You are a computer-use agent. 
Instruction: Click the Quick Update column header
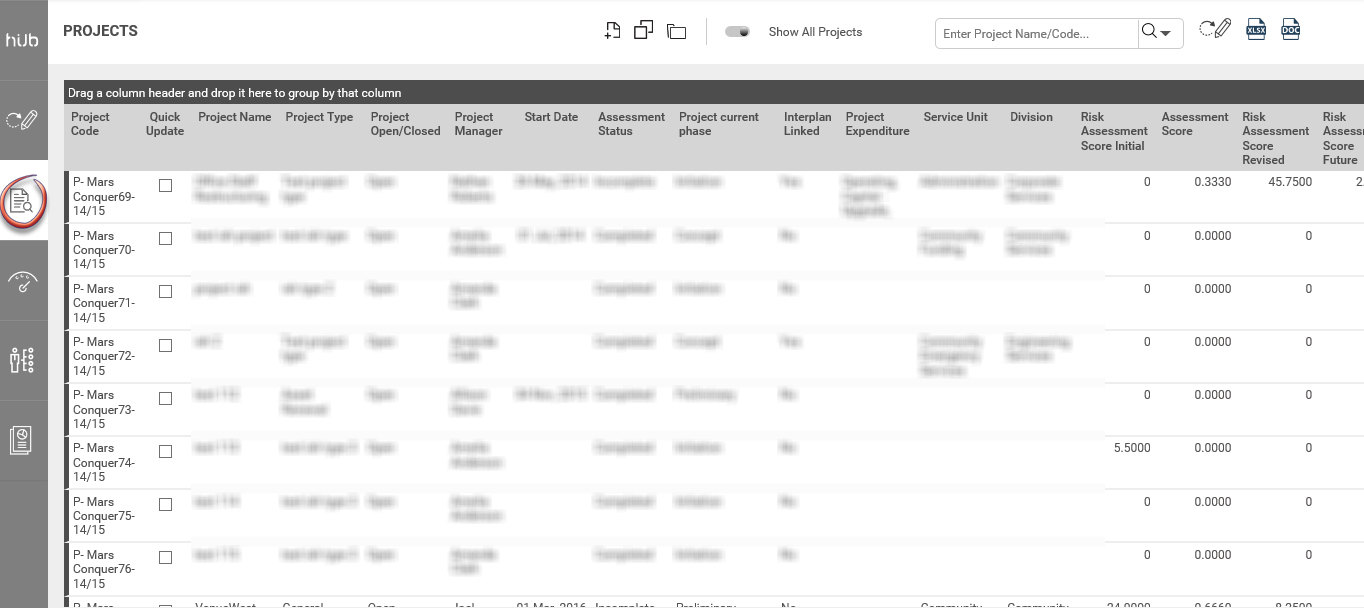pos(165,124)
